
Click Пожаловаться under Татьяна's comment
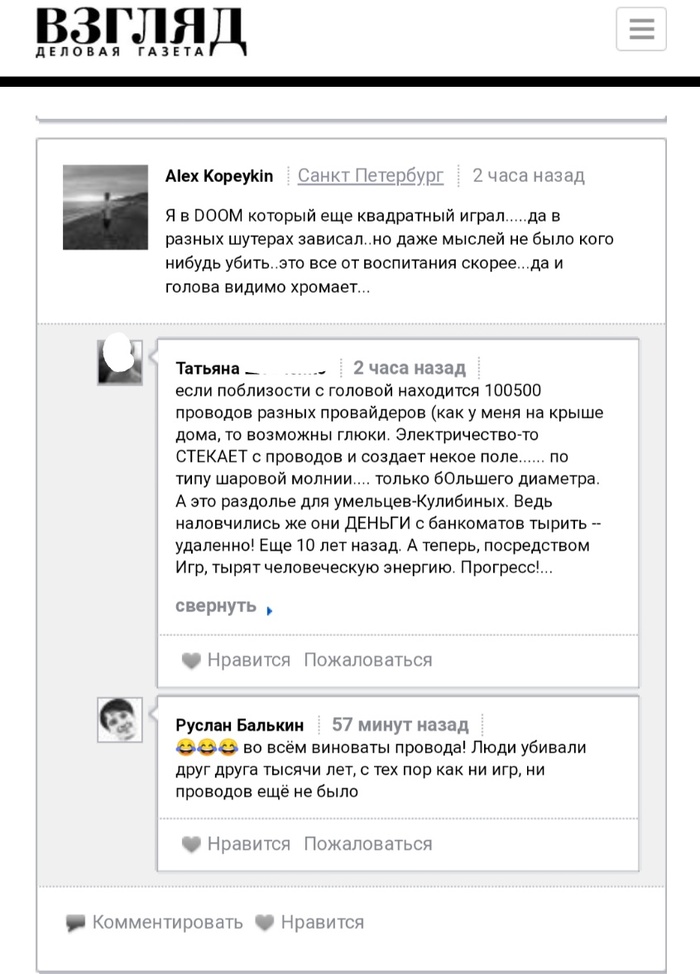pyautogui.click(x=368, y=660)
